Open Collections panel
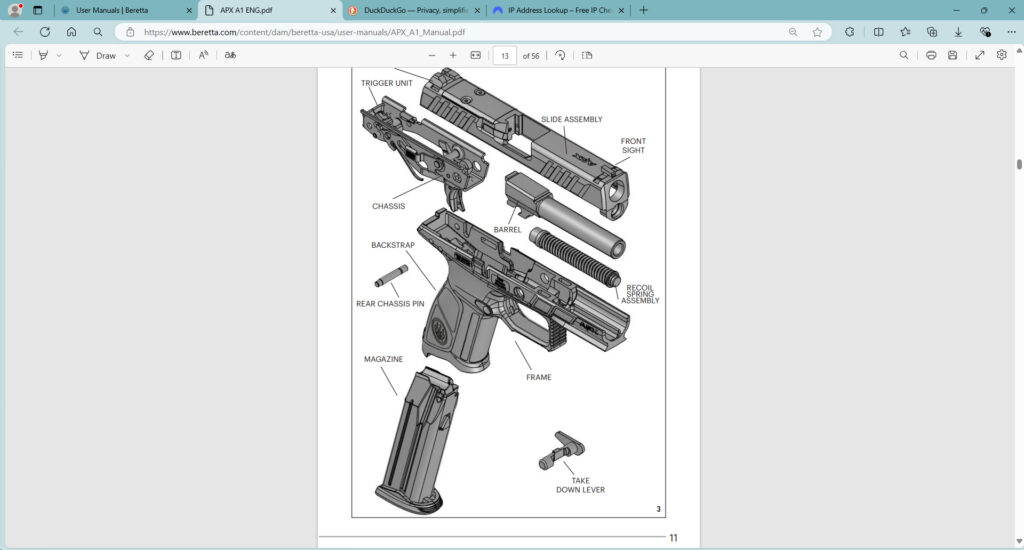Image resolution: width=1024 pixels, height=550 pixels. [932, 31]
